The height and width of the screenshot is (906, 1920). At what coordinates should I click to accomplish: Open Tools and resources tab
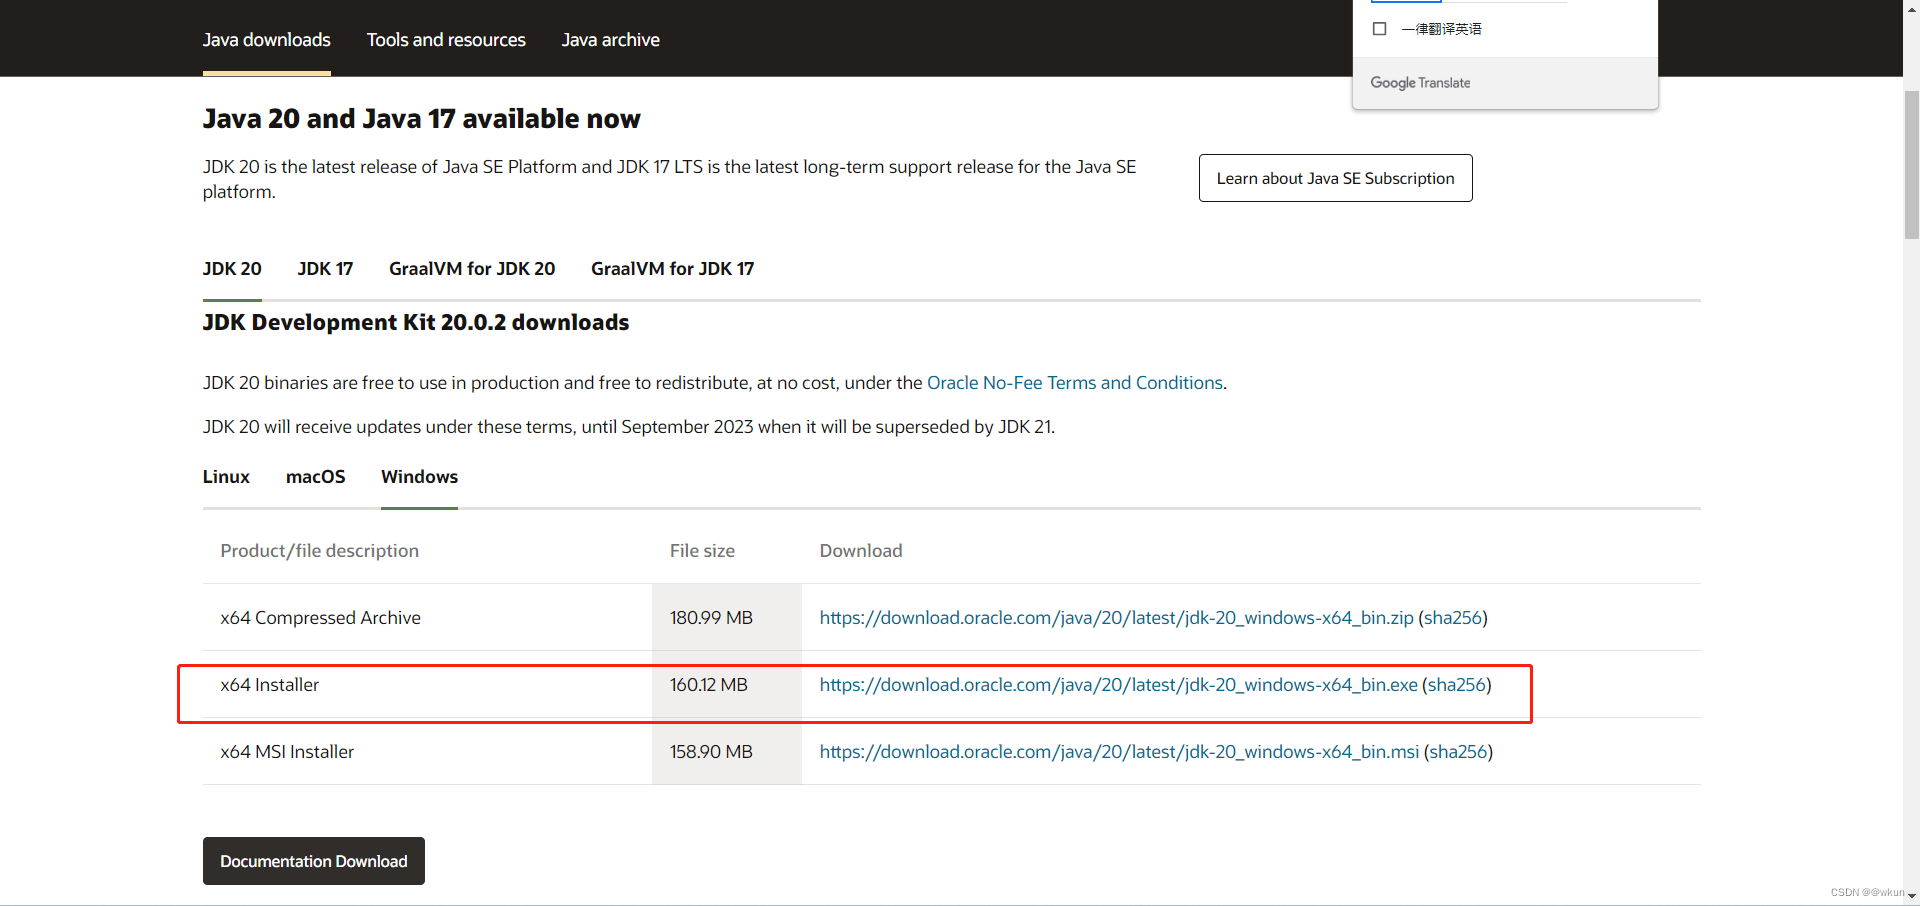pyautogui.click(x=446, y=40)
